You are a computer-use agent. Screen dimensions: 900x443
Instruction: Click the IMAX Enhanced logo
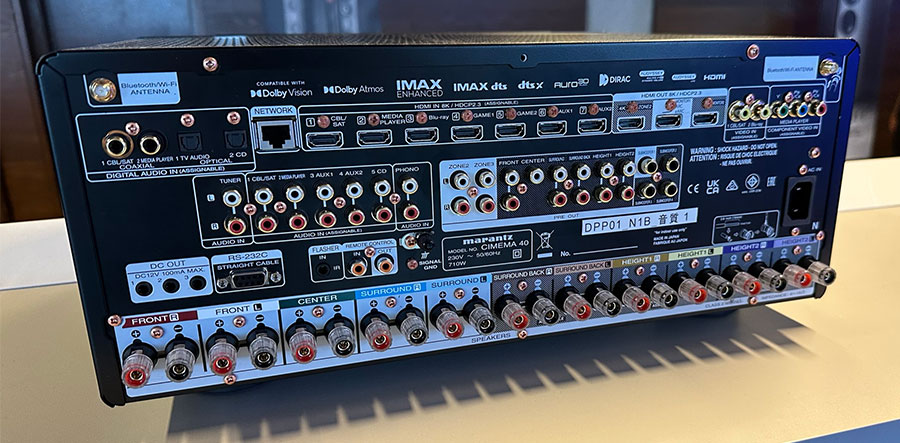point(420,87)
